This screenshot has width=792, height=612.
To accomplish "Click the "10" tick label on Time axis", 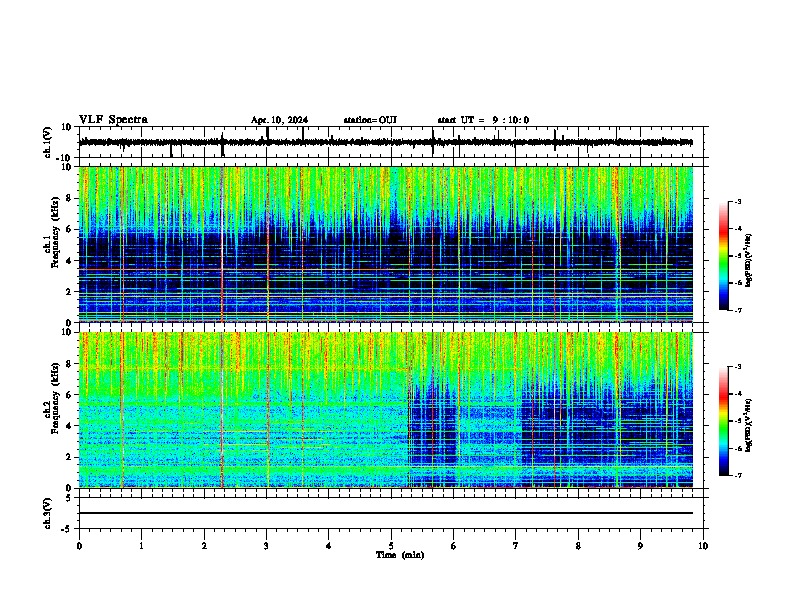I will tap(703, 546).
